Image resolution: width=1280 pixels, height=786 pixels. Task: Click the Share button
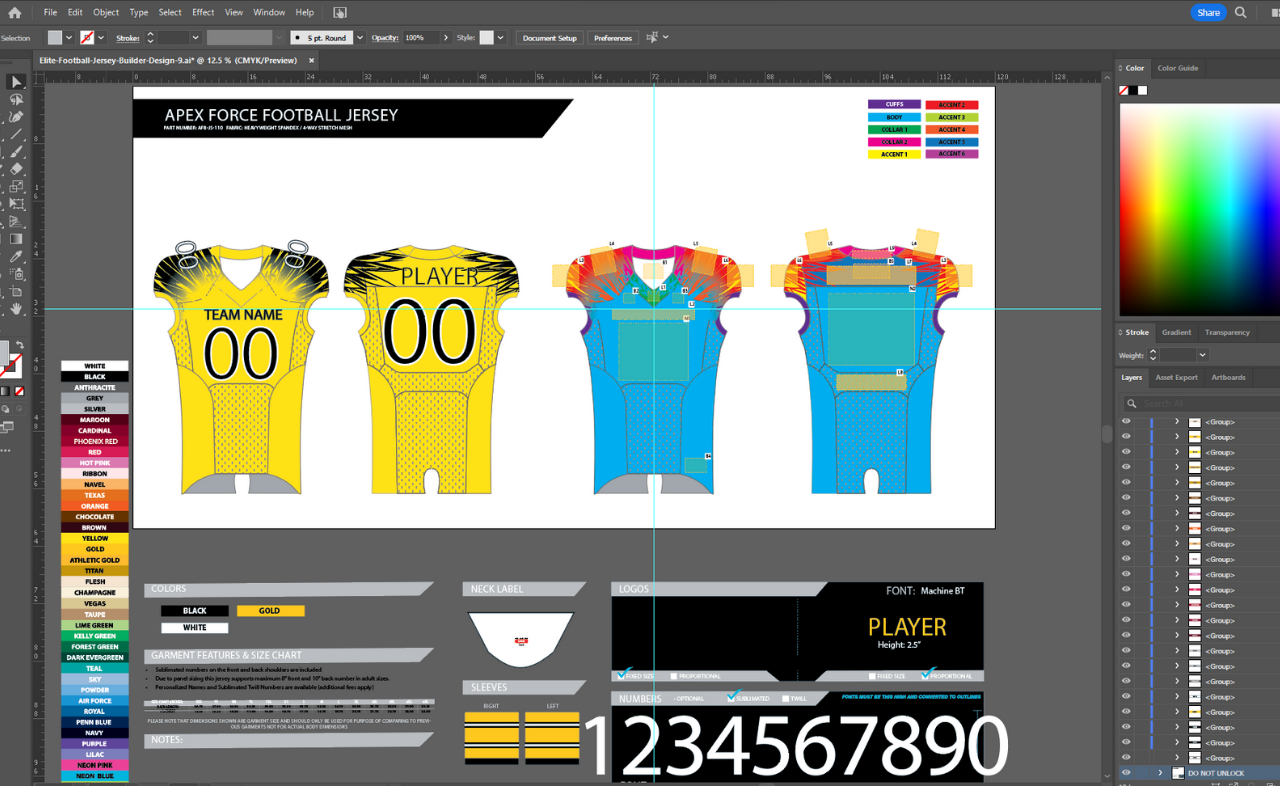[1208, 13]
